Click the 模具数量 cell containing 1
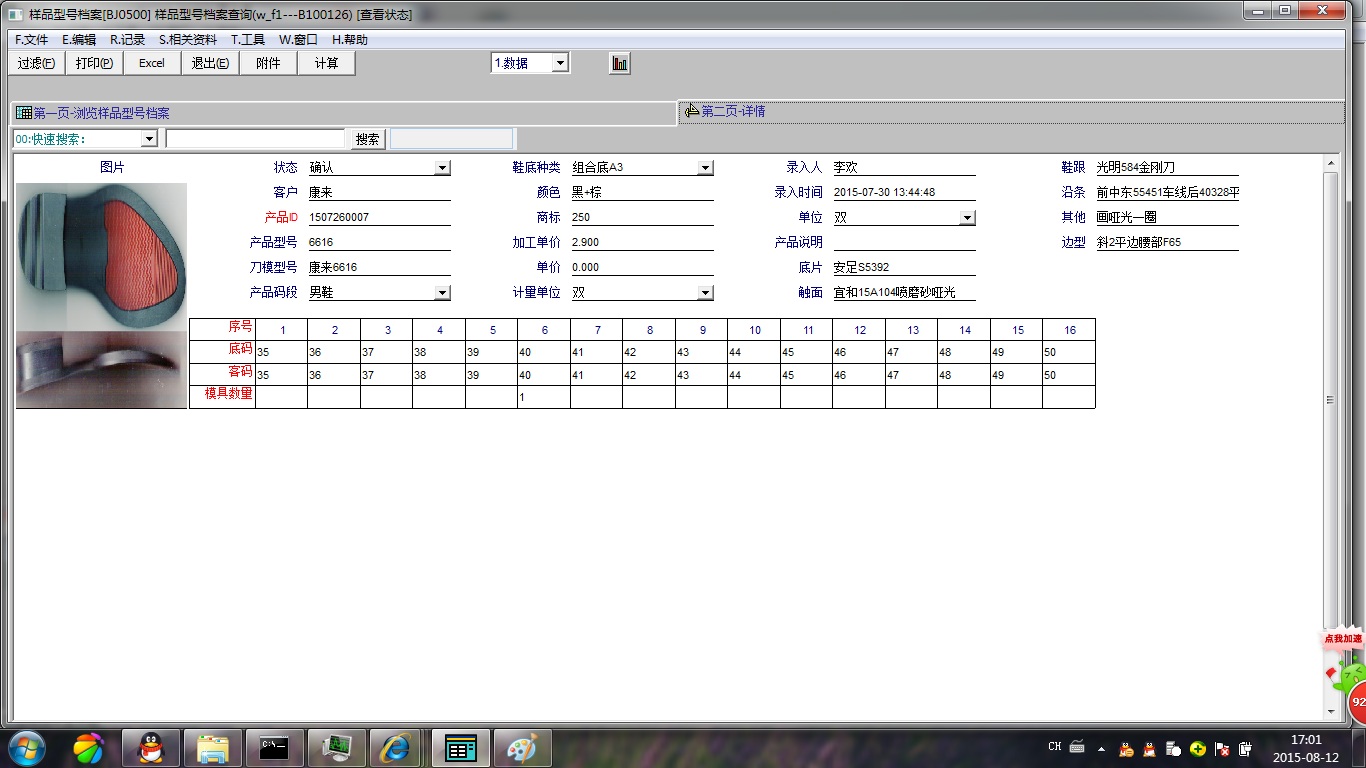This screenshot has height=768, width=1366. pos(544,397)
